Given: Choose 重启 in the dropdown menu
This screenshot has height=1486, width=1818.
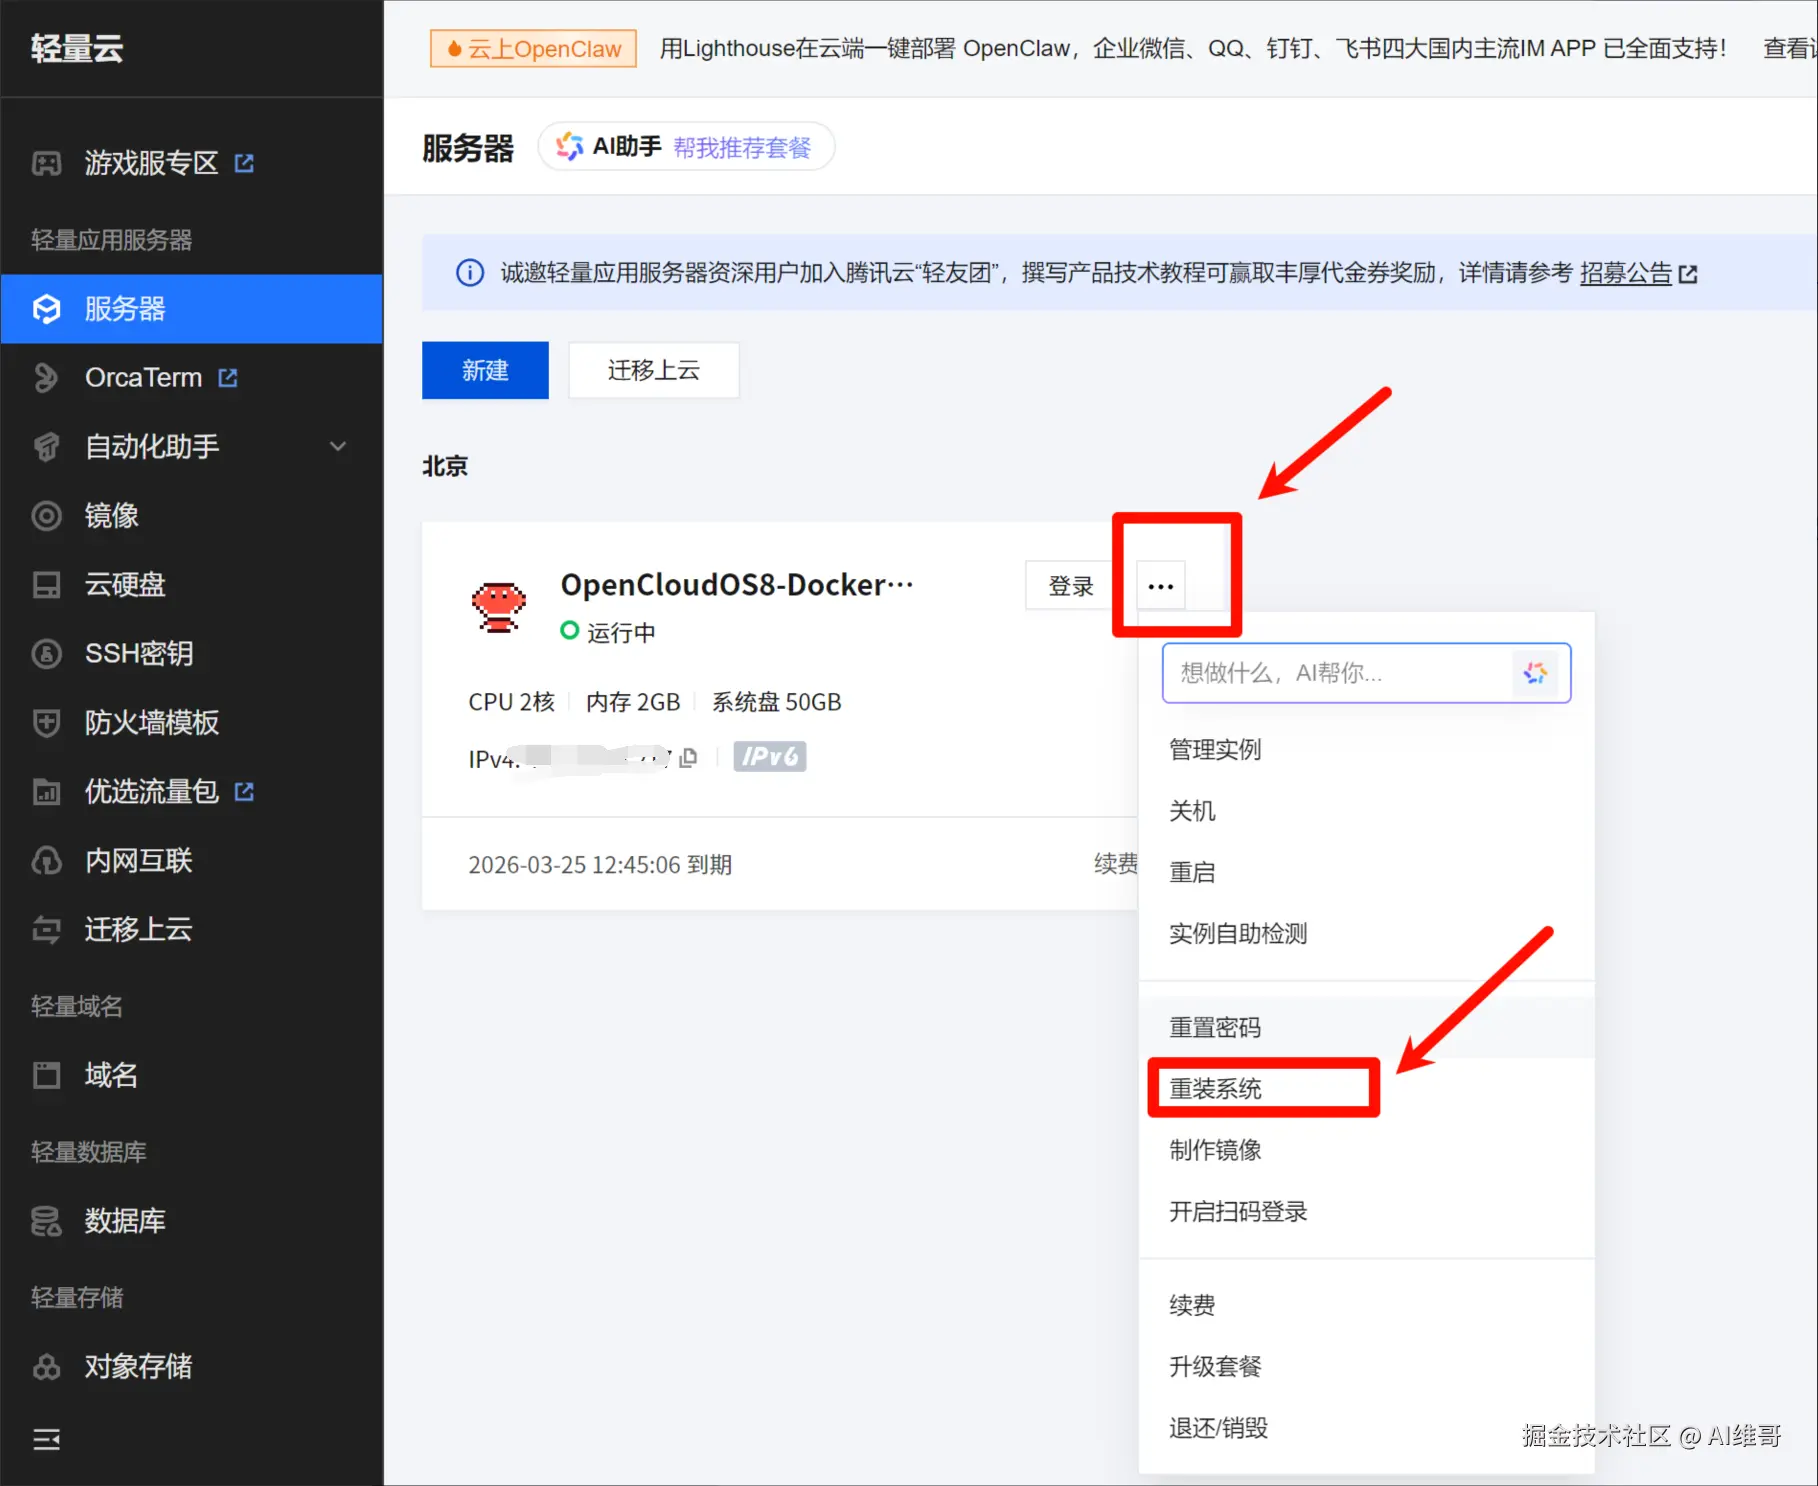Looking at the screenshot, I should point(1366,872).
